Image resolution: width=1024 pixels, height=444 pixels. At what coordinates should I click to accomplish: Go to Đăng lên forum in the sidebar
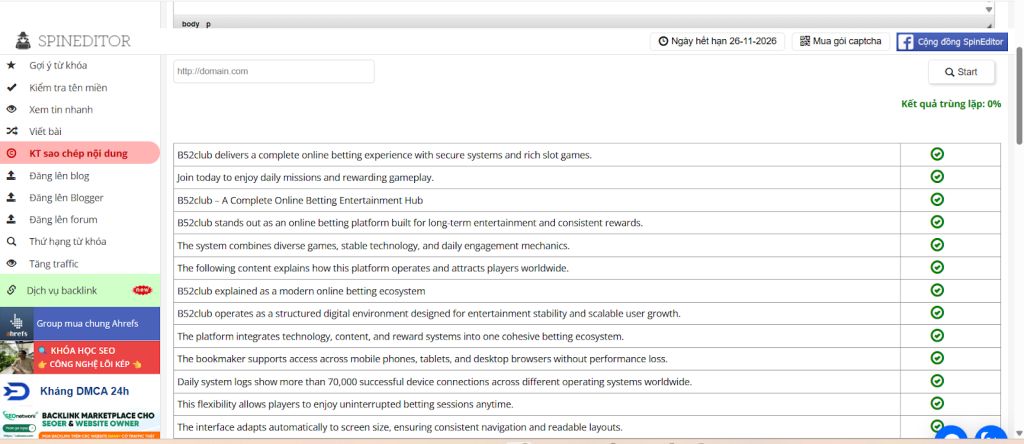63,220
